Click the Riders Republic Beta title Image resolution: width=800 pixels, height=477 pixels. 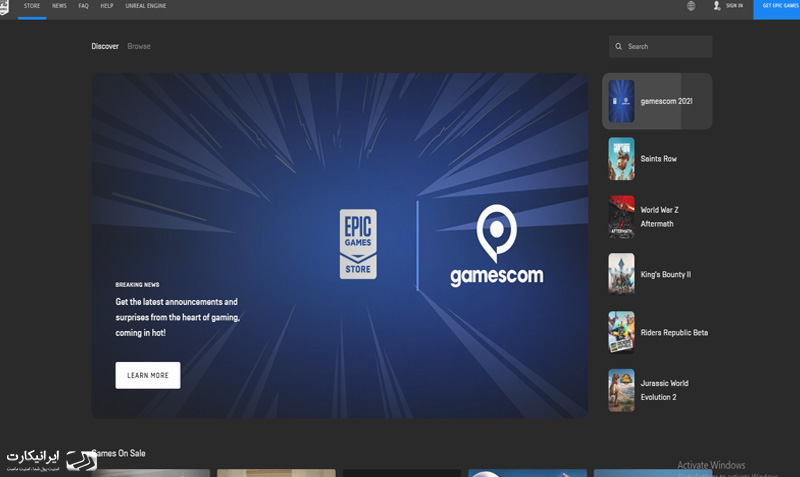tap(674, 333)
